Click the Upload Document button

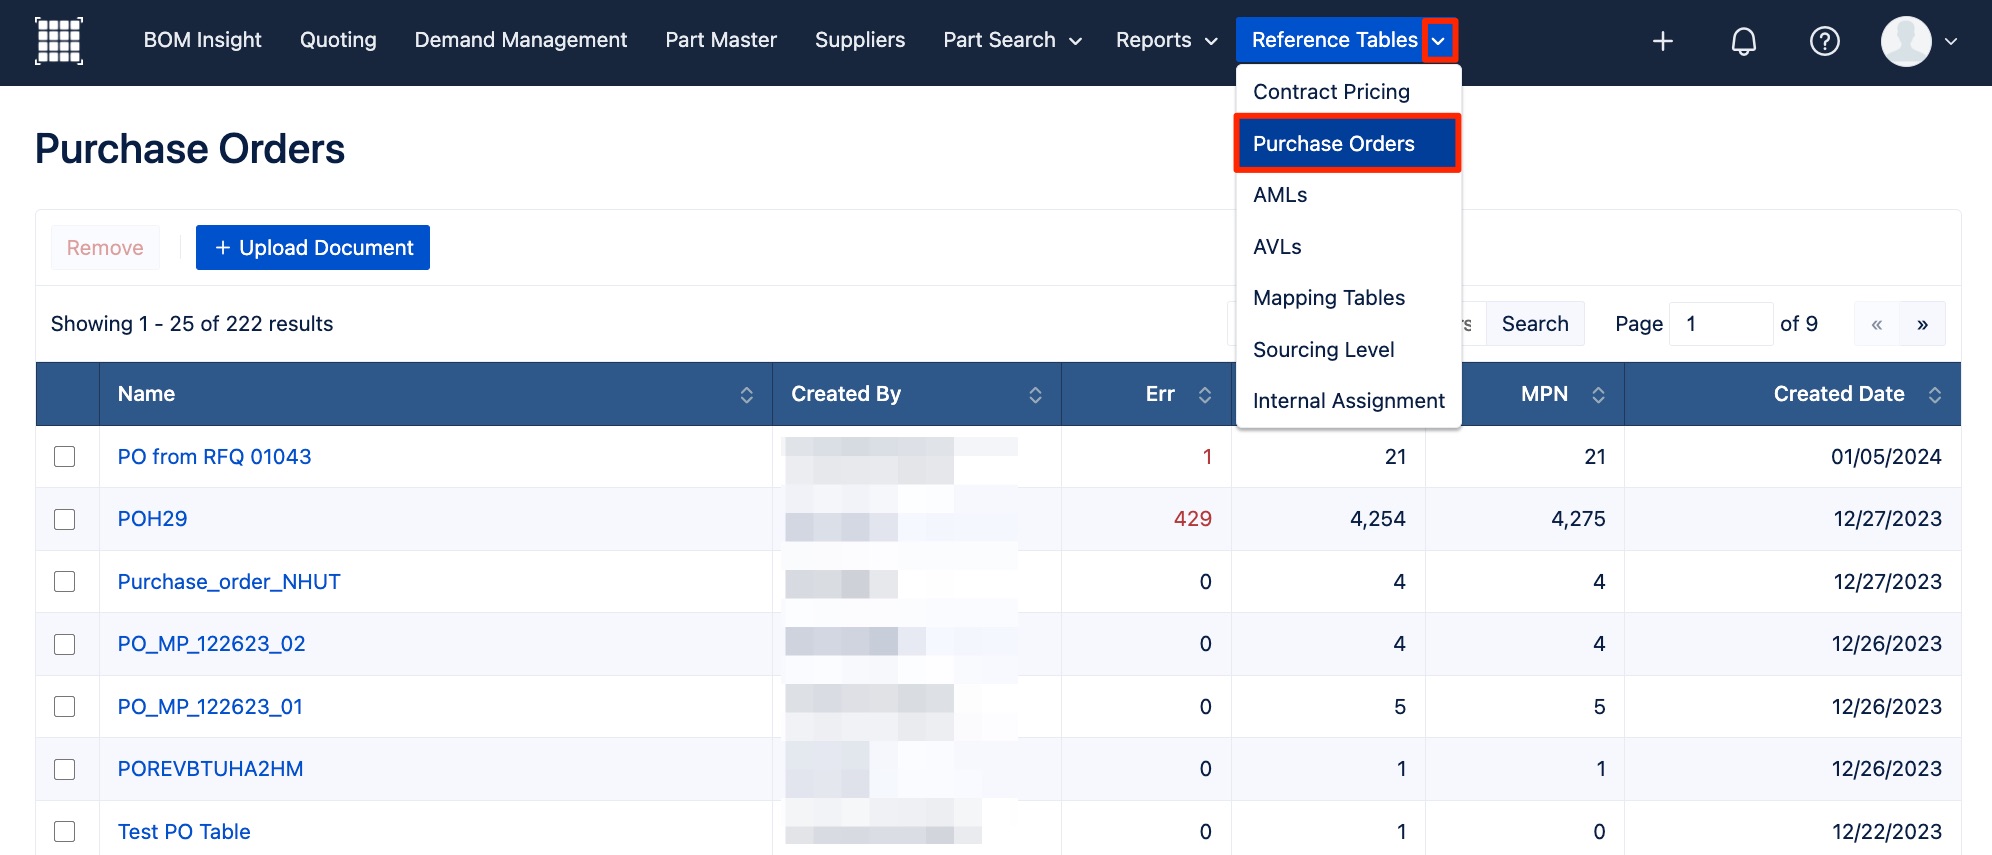click(x=313, y=248)
